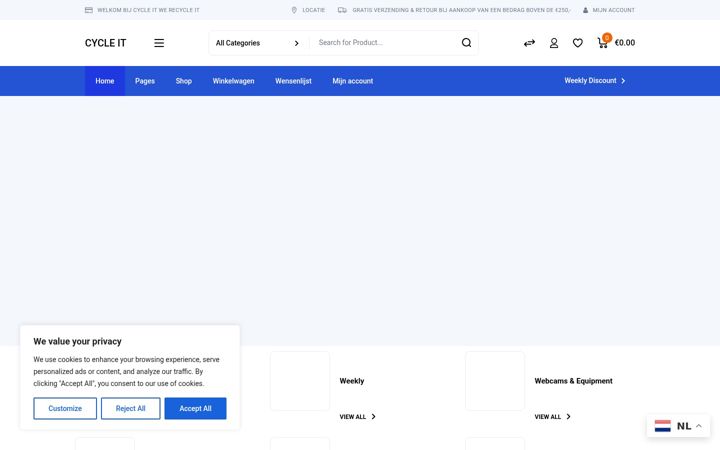Click the arrow next to Weekly VIEW ALL
The image size is (720, 450).
click(x=373, y=416)
